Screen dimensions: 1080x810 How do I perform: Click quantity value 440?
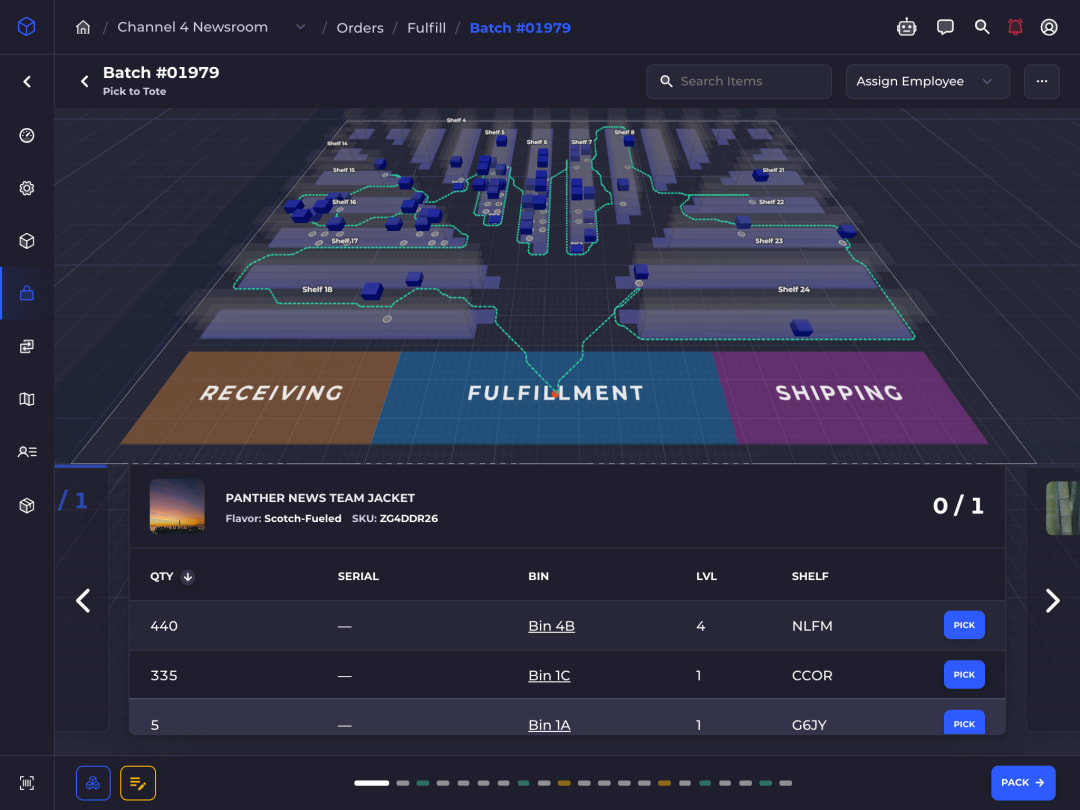(164, 625)
